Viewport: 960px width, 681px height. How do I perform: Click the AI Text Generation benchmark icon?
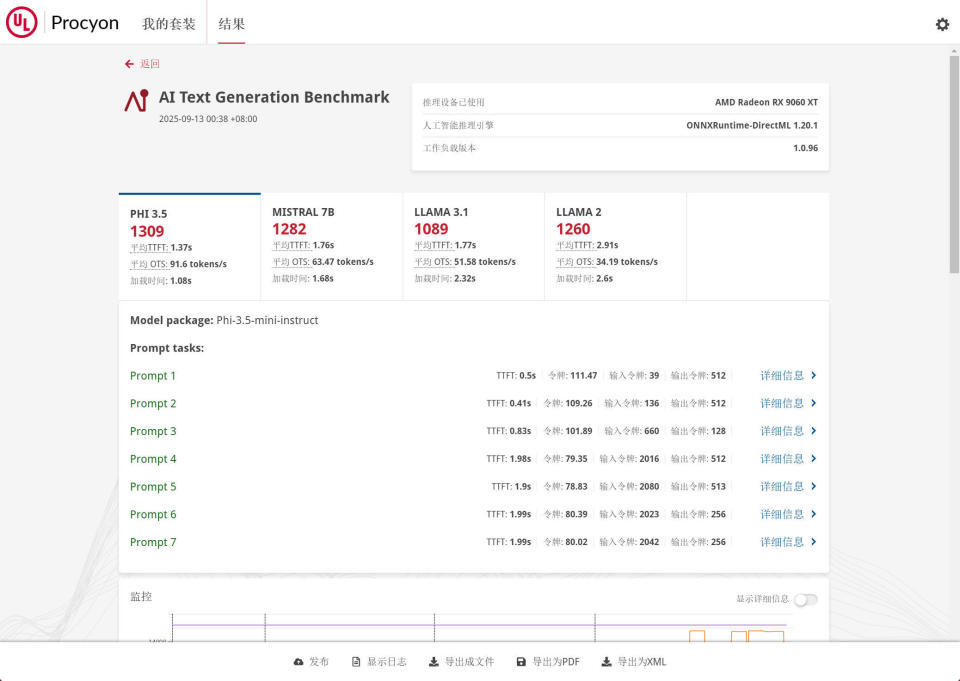[136, 100]
